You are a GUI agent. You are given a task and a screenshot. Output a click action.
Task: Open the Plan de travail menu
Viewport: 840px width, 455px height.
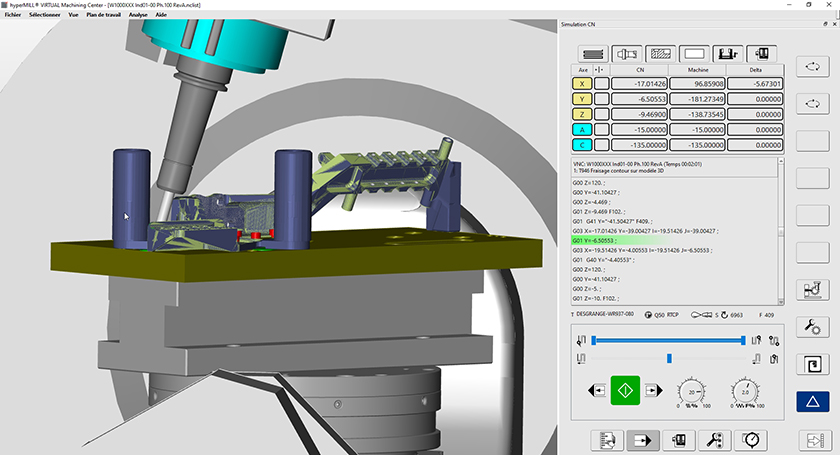click(103, 16)
